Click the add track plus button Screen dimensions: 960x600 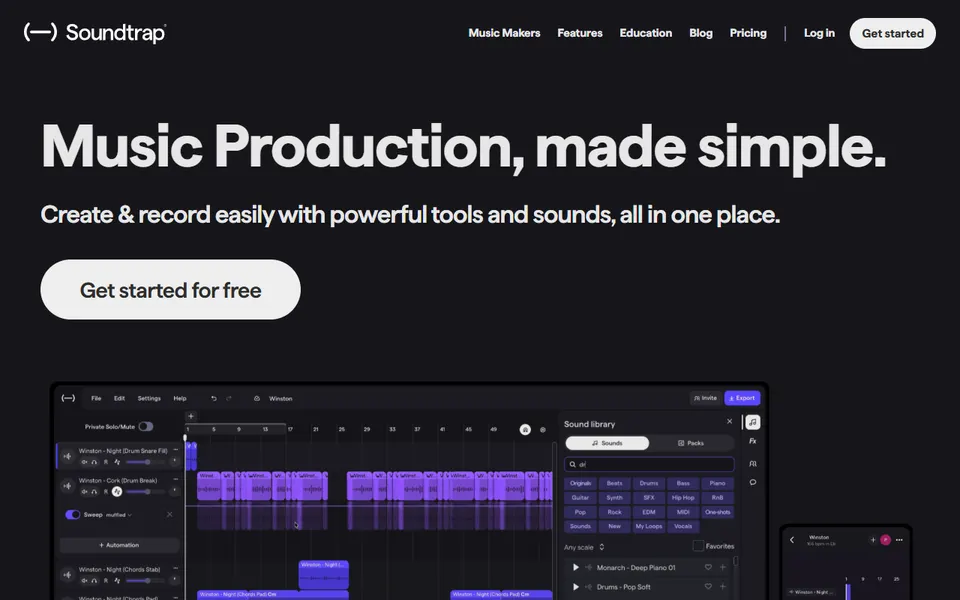click(x=191, y=416)
